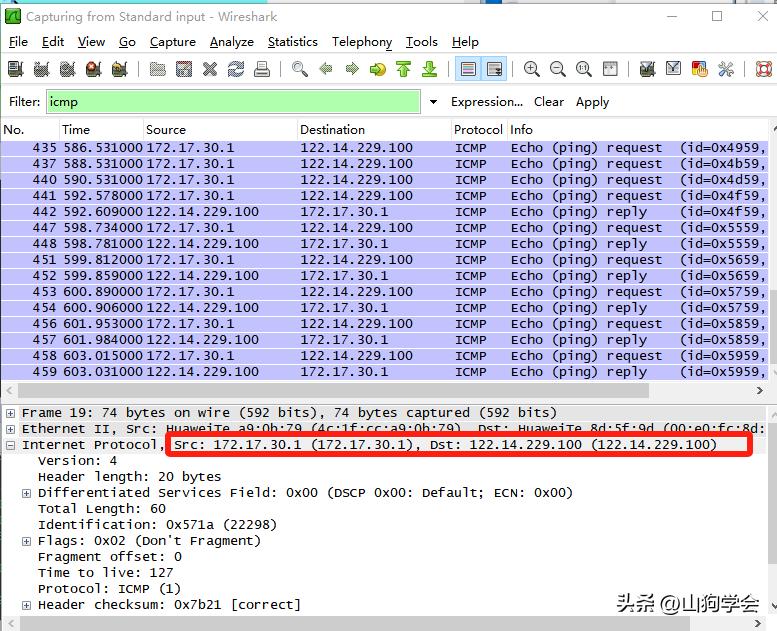Click the capture options toolbar icon
The height and width of the screenshot is (631, 777).
coord(42,69)
